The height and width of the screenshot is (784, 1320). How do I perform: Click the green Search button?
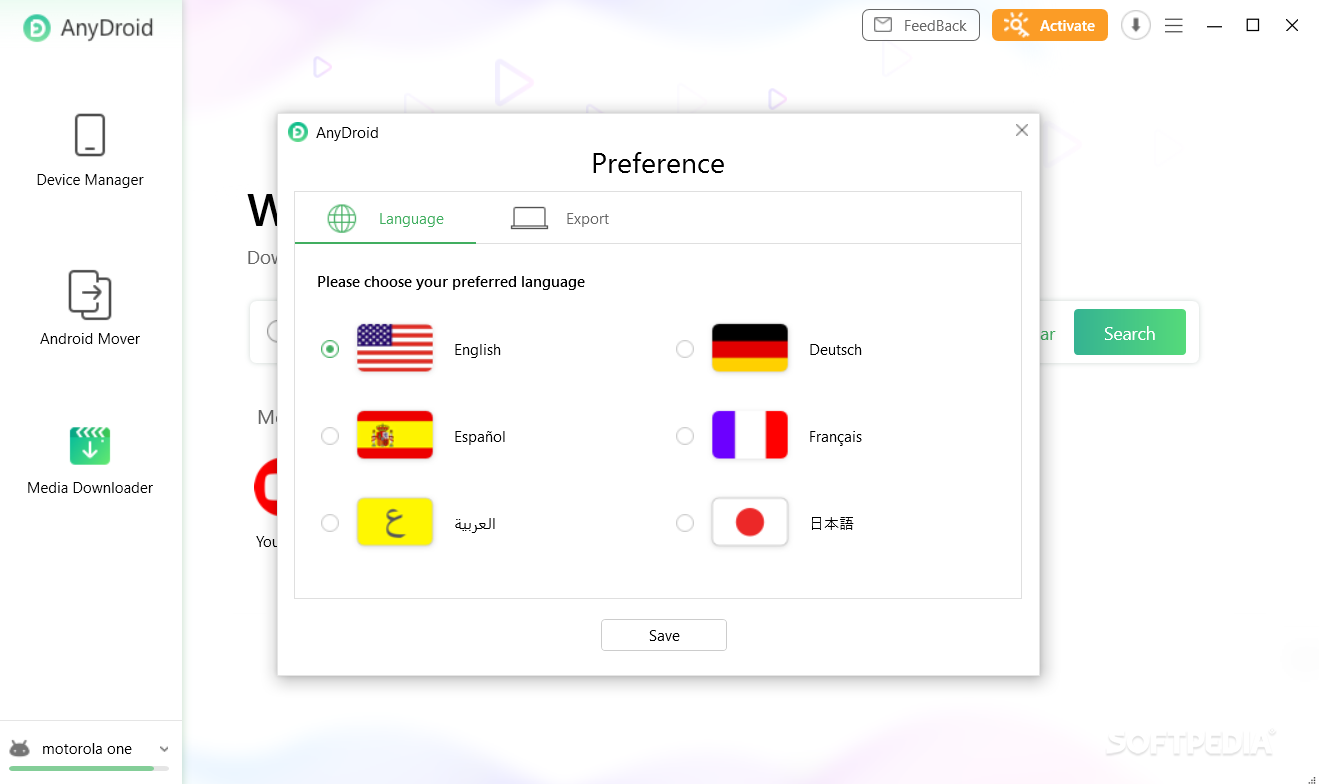pos(1130,333)
